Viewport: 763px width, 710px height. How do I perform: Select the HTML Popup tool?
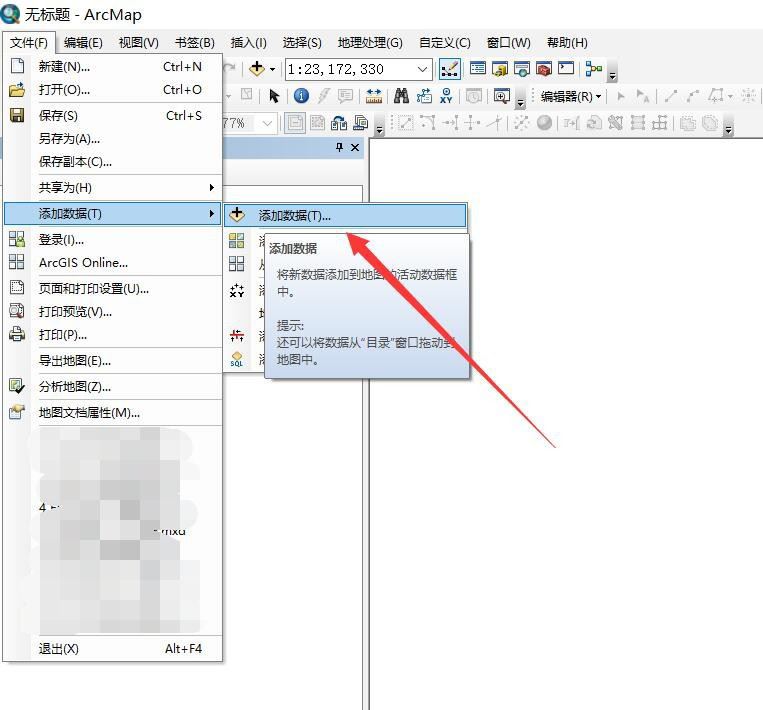tap(345, 96)
